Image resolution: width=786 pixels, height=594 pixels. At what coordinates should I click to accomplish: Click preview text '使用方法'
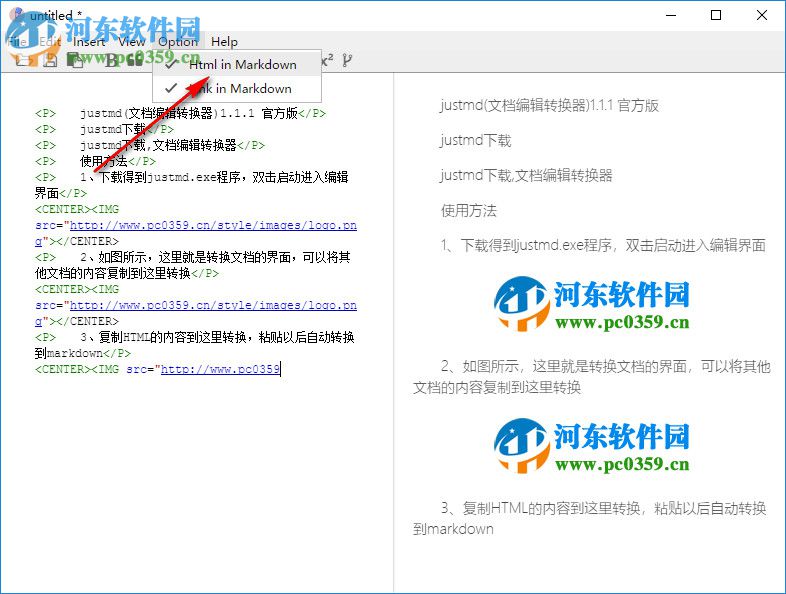(x=469, y=211)
